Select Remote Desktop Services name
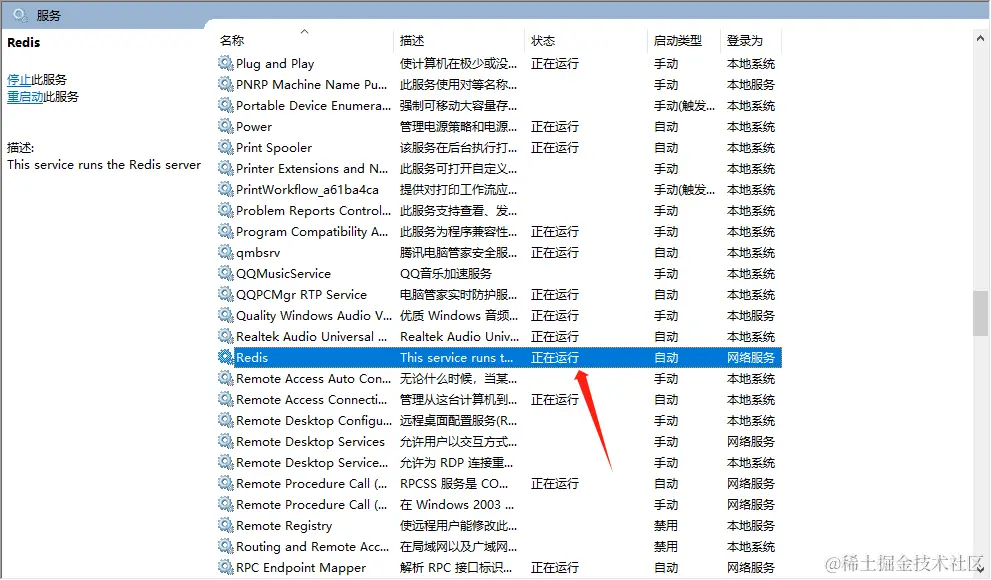Image resolution: width=991 pixels, height=580 pixels. click(x=310, y=442)
